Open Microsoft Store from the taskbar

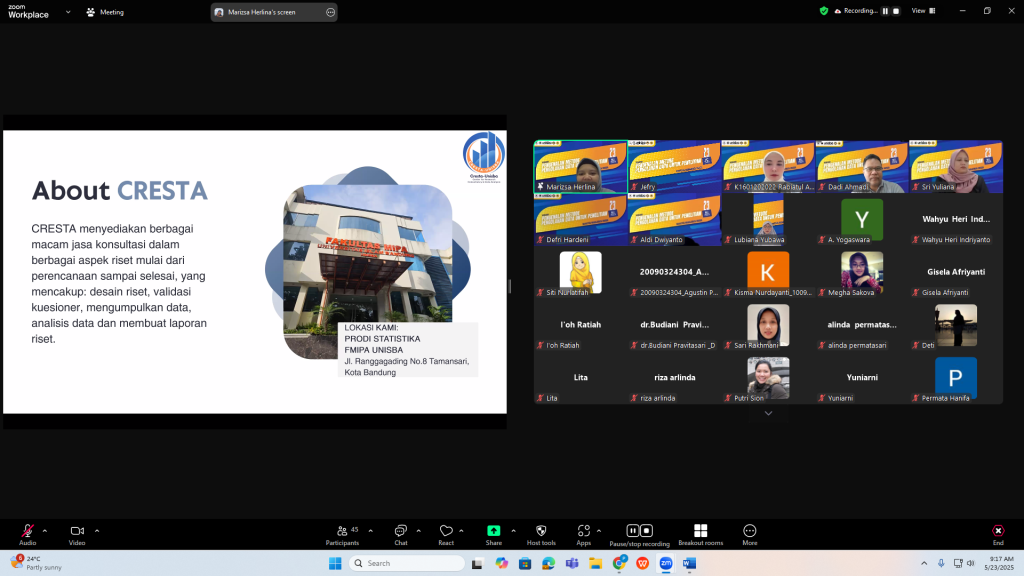point(525,563)
